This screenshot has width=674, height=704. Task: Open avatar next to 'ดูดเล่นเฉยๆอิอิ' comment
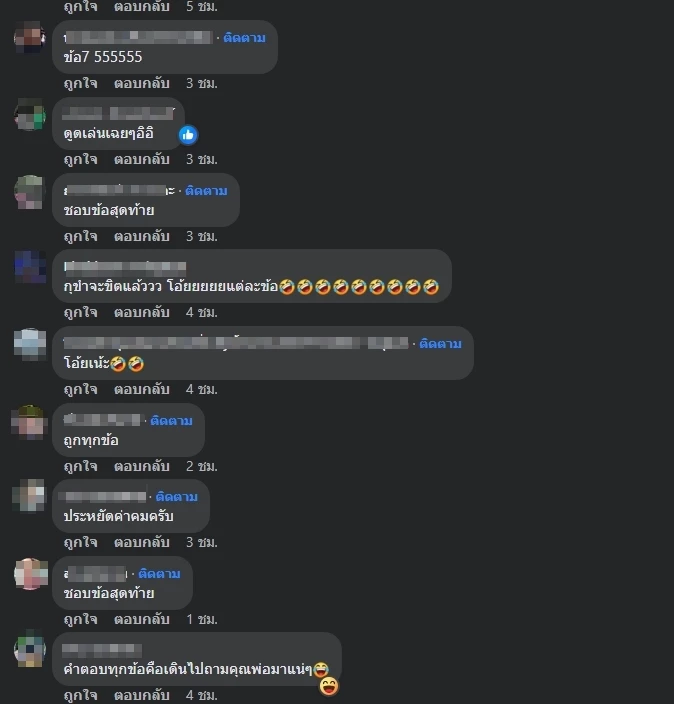pyautogui.click(x=30, y=114)
